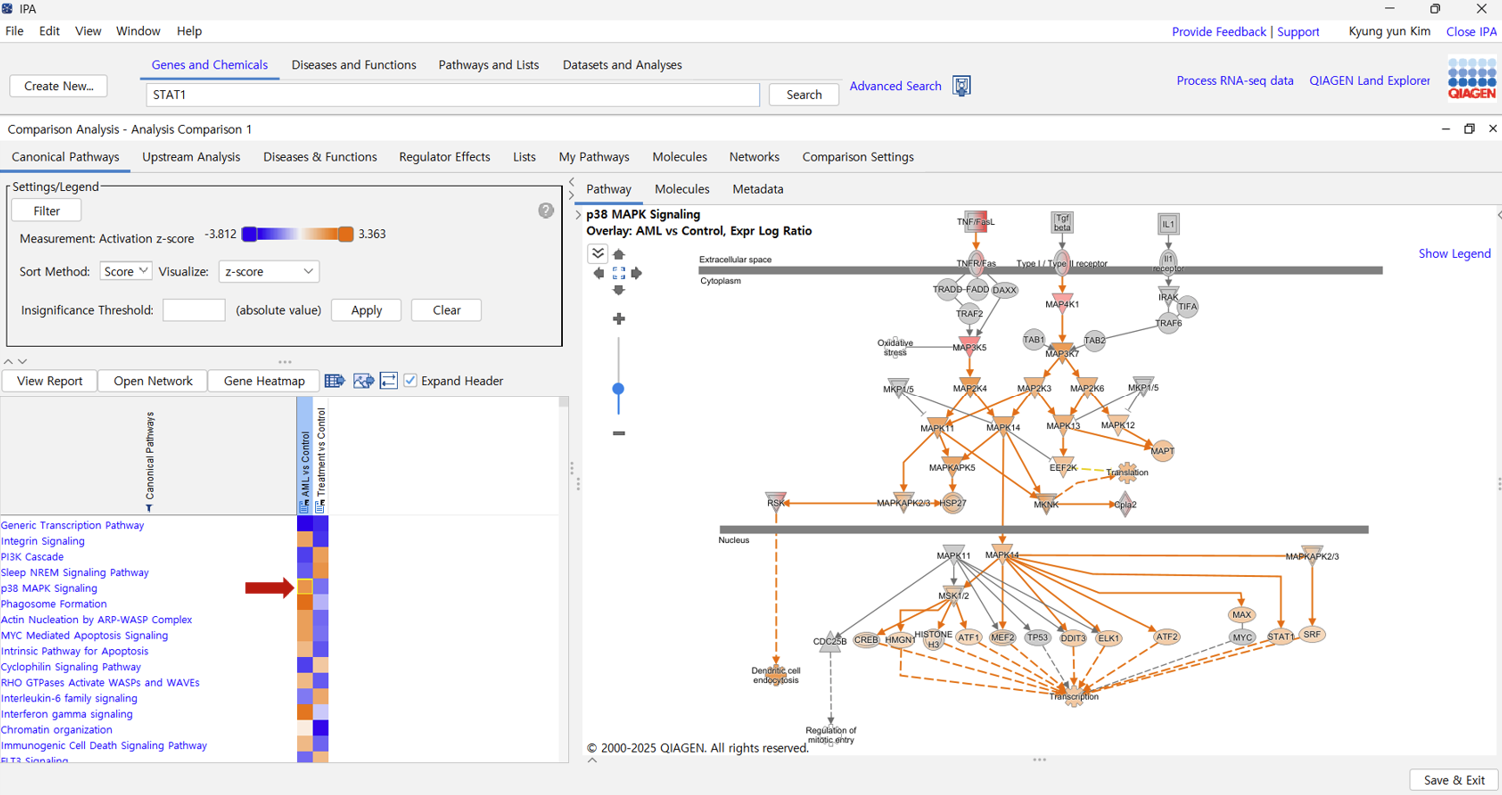Click the icon beside Advanced Search
Viewport: 1502px width, 795px height.
961,86
